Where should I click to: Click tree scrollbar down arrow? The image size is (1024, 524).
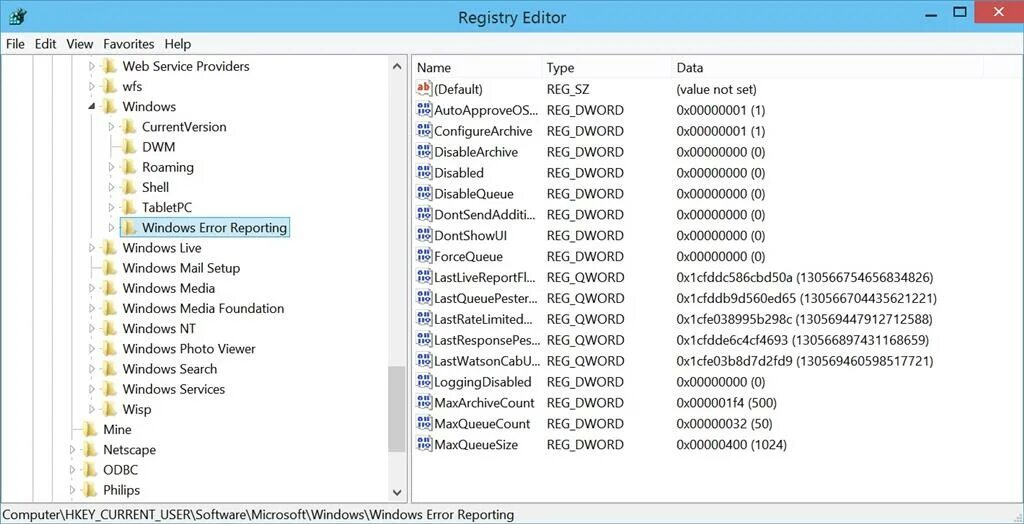point(397,491)
